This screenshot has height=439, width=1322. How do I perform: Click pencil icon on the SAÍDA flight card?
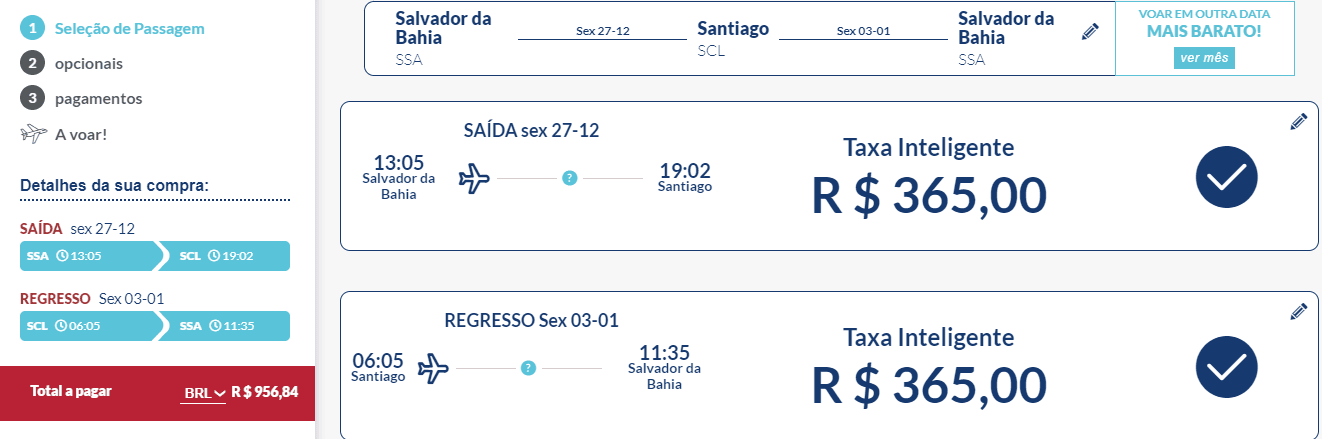(1298, 122)
